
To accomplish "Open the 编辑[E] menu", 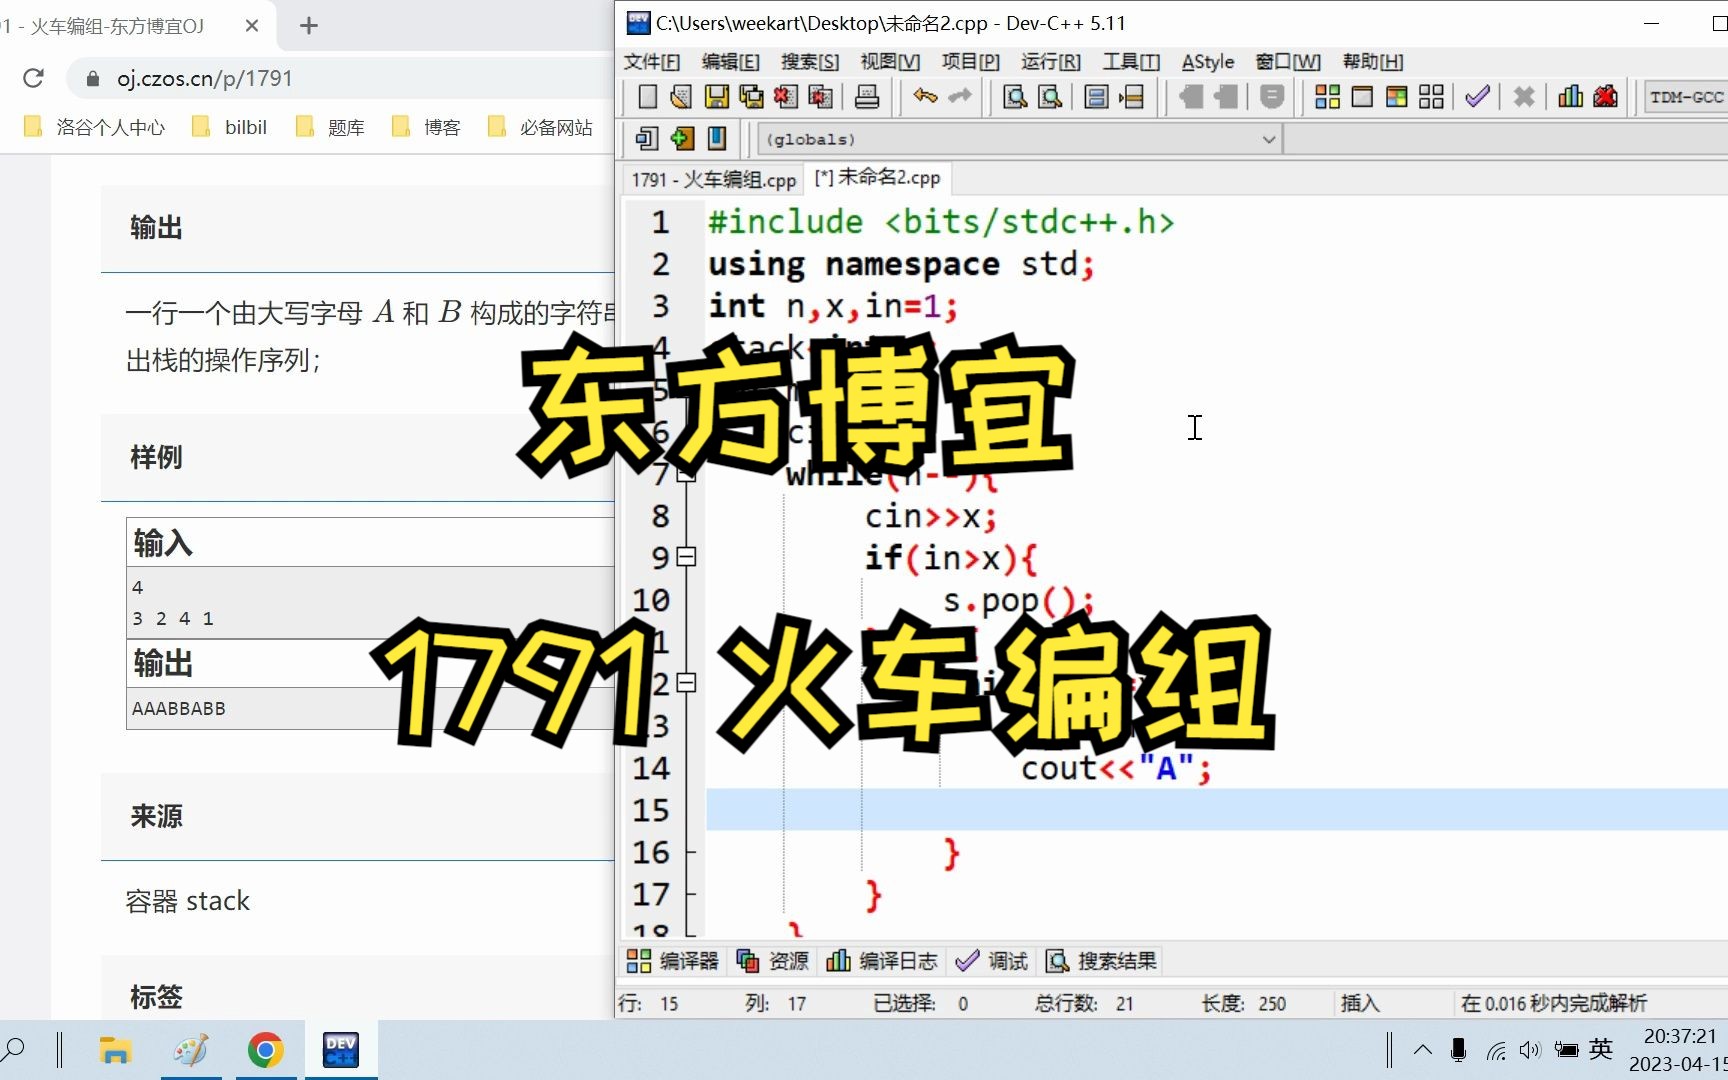I will (730, 62).
